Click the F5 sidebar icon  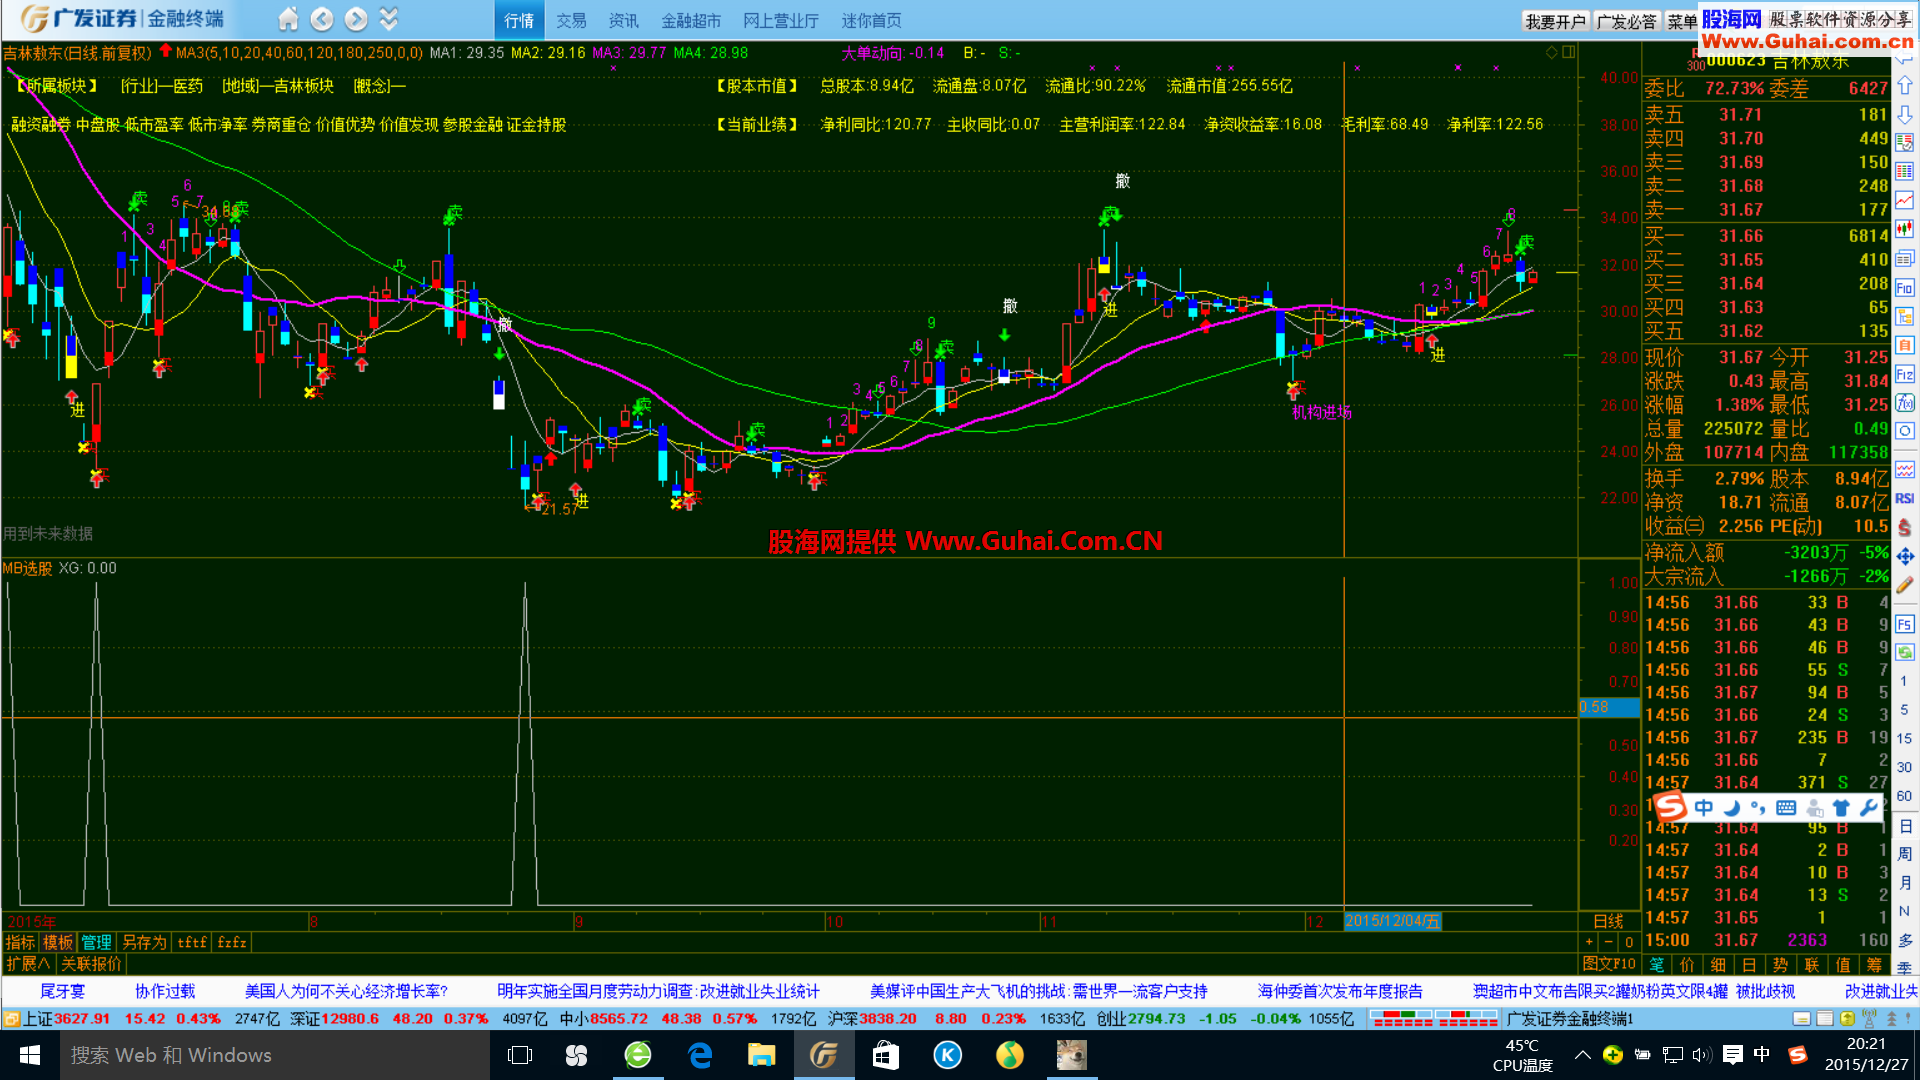tap(1905, 624)
